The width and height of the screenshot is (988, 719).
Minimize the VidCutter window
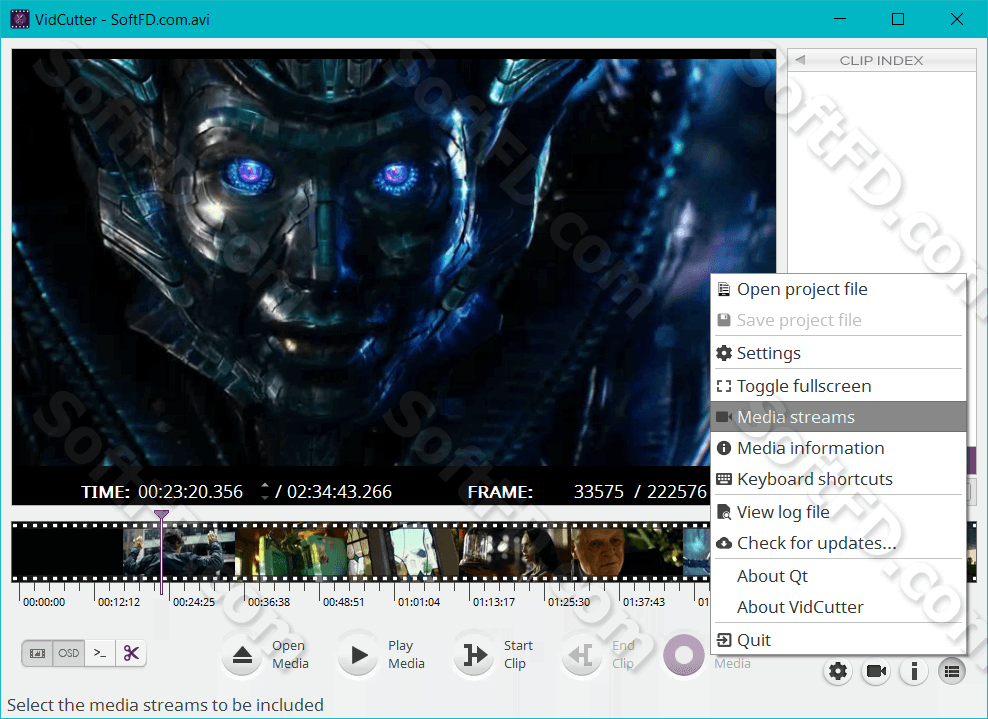coord(840,19)
